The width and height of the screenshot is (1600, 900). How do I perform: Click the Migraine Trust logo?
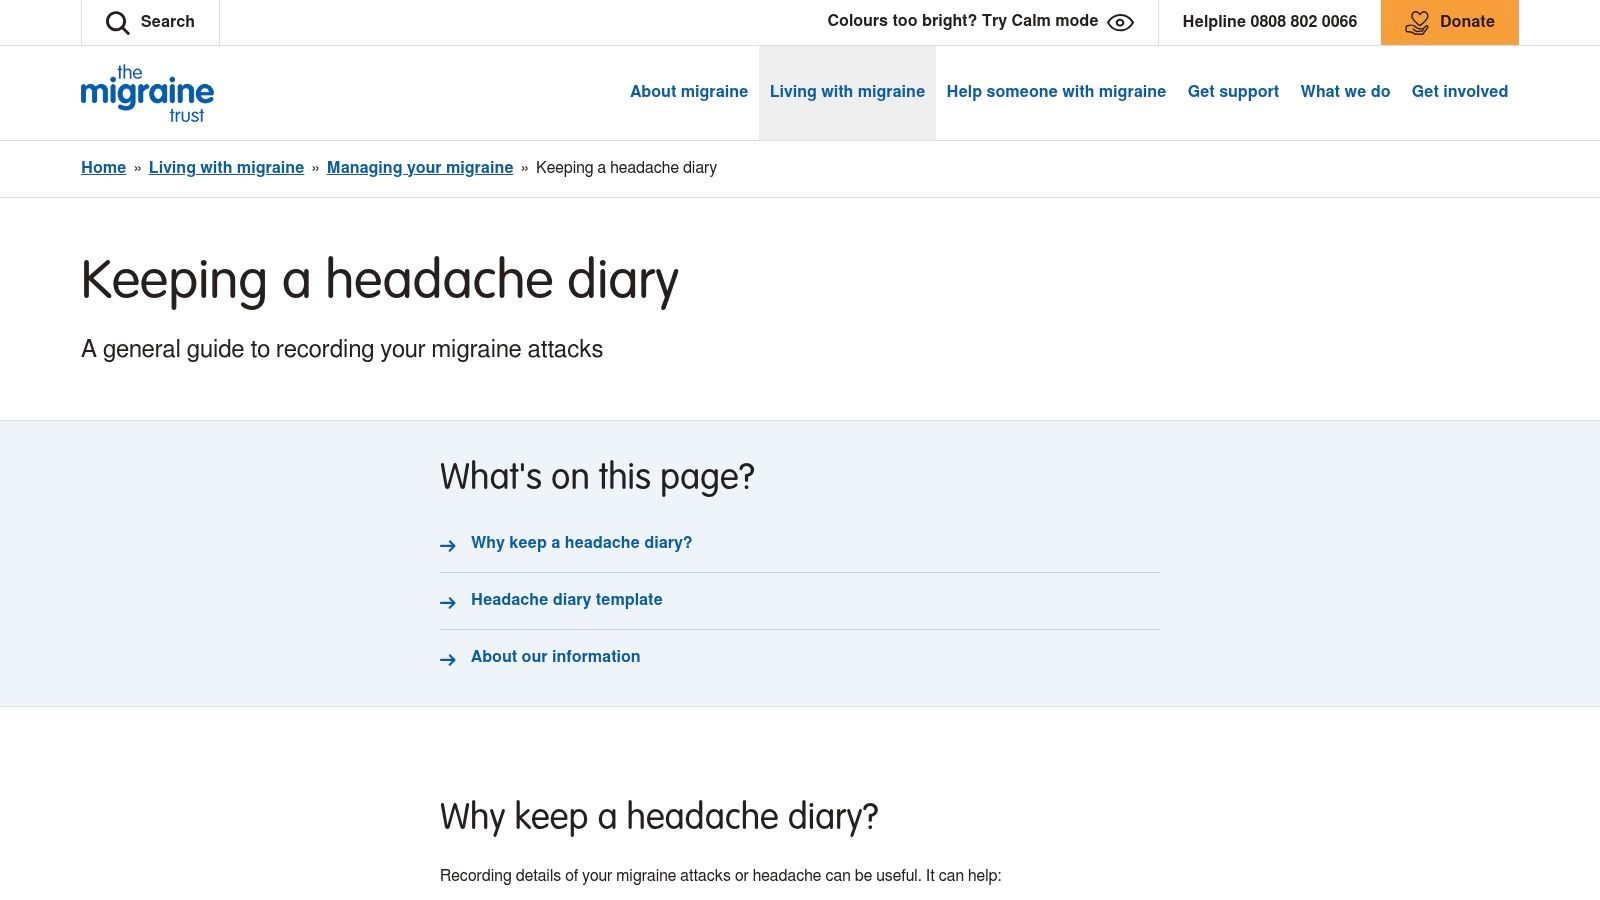pyautogui.click(x=147, y=94)
